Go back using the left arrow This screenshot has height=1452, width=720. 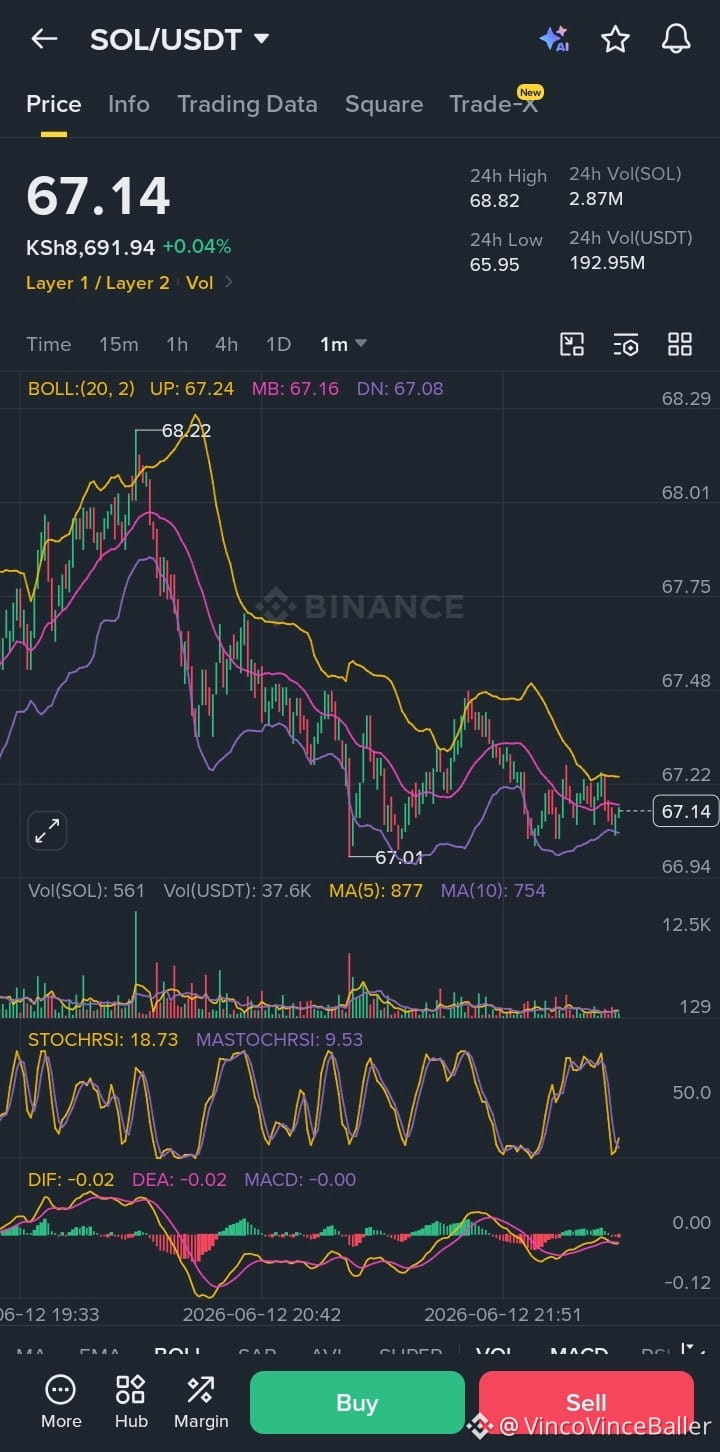coord(44,39)
